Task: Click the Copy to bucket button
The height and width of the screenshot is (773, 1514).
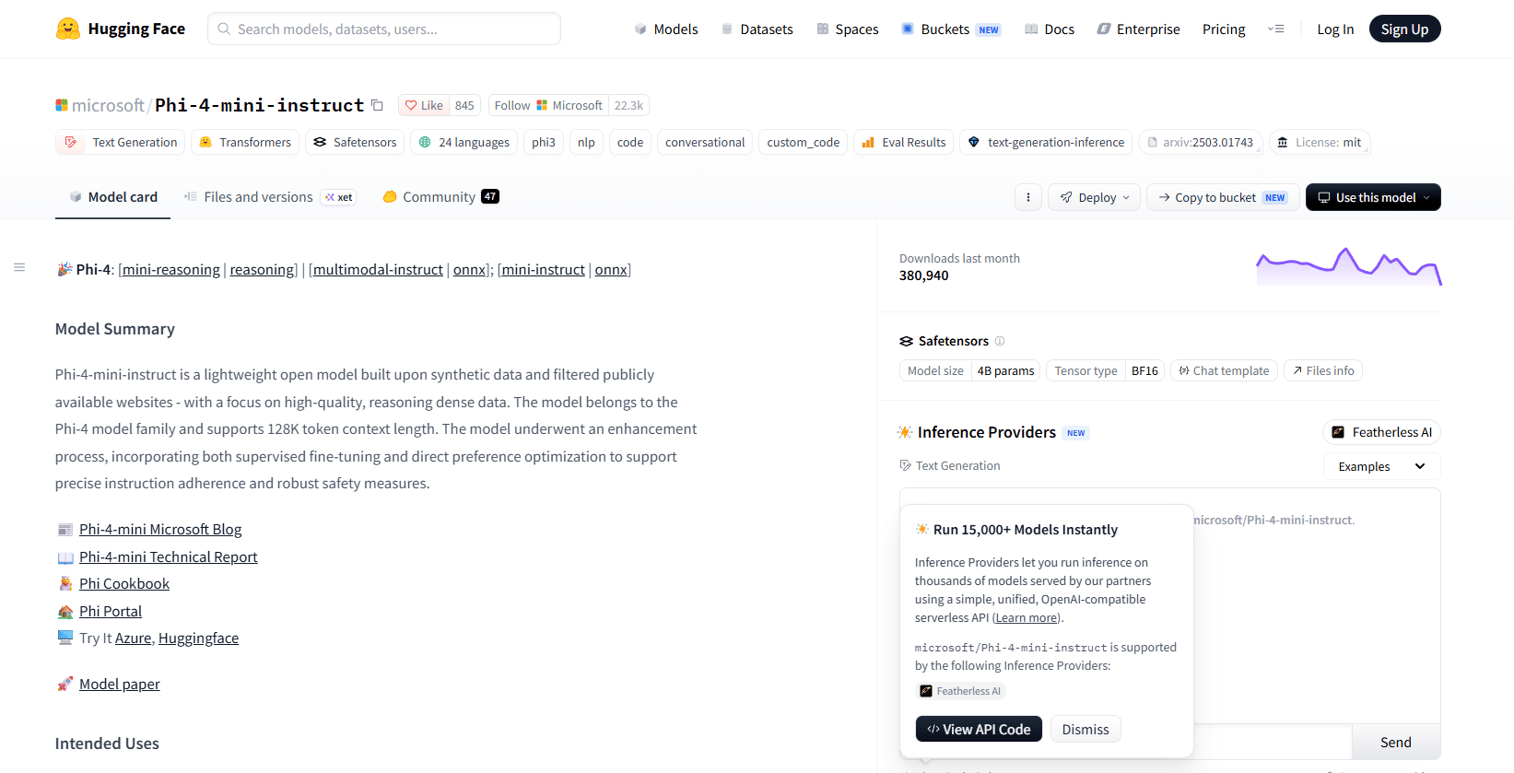Action: [x=1223, y=197]
